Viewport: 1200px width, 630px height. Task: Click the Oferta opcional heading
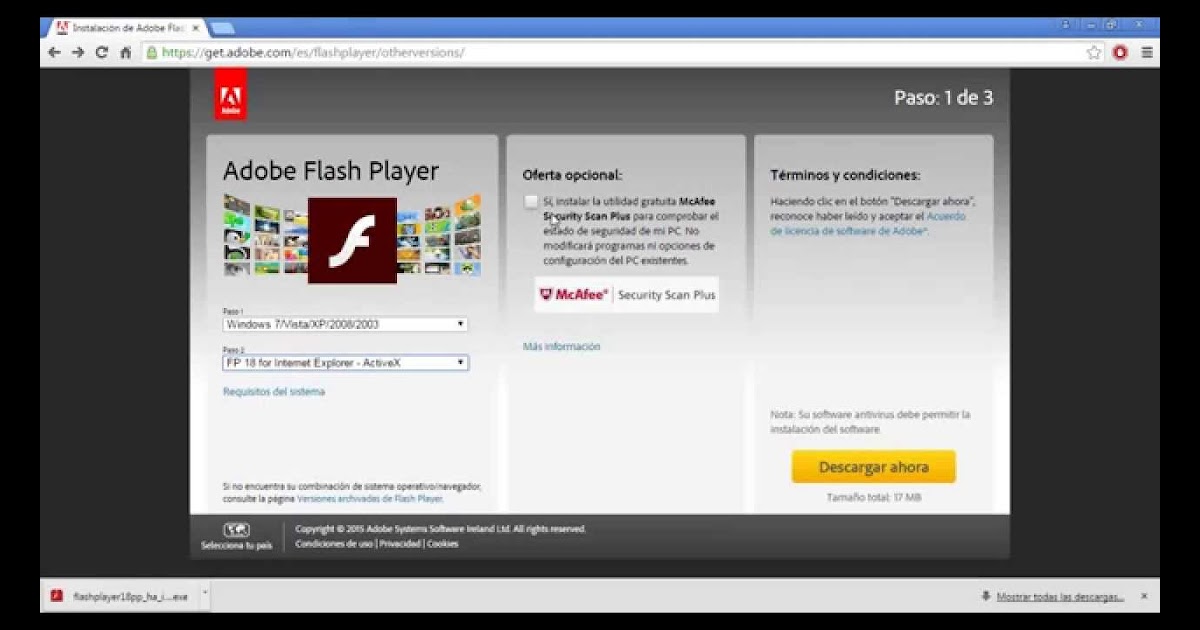(572, 175)
